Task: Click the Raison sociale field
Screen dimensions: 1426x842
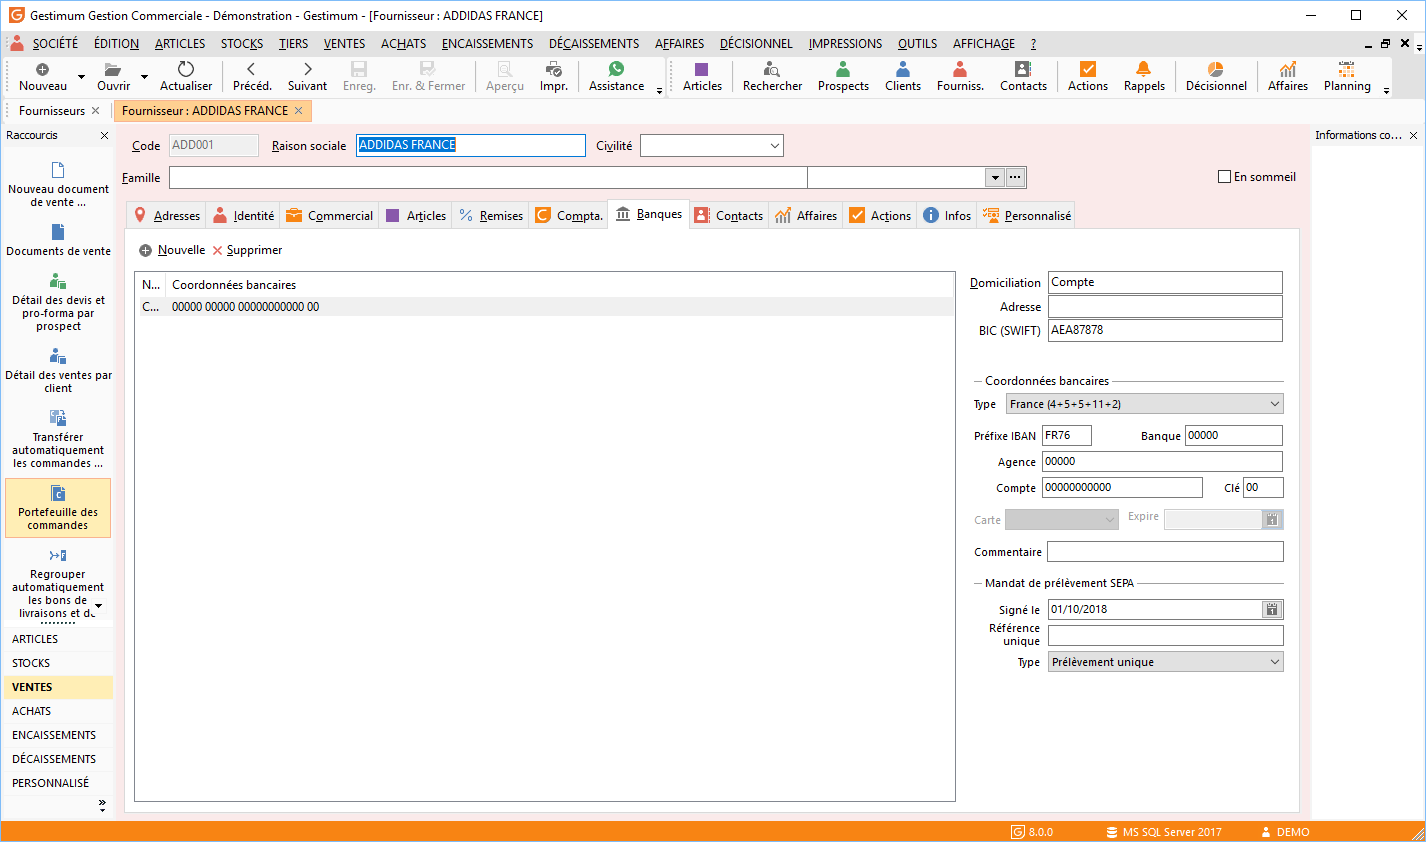Action: [471, 145]
